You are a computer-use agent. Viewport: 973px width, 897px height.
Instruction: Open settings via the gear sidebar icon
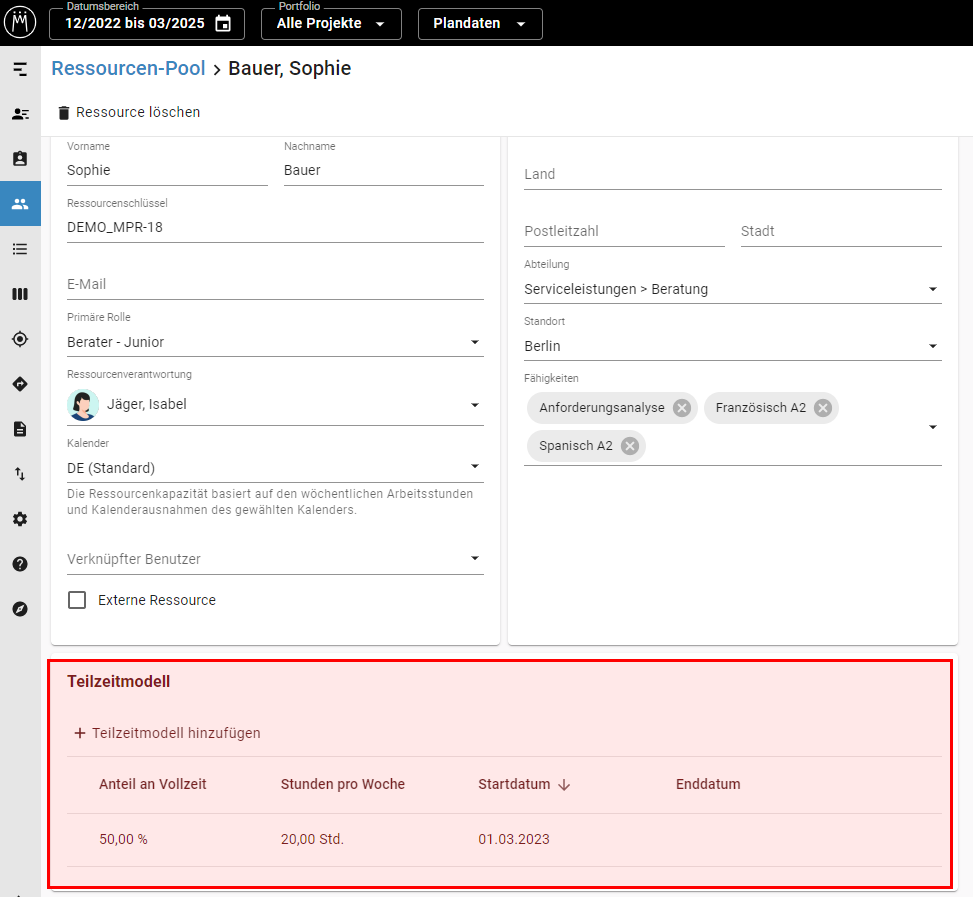tap(20, 519)
